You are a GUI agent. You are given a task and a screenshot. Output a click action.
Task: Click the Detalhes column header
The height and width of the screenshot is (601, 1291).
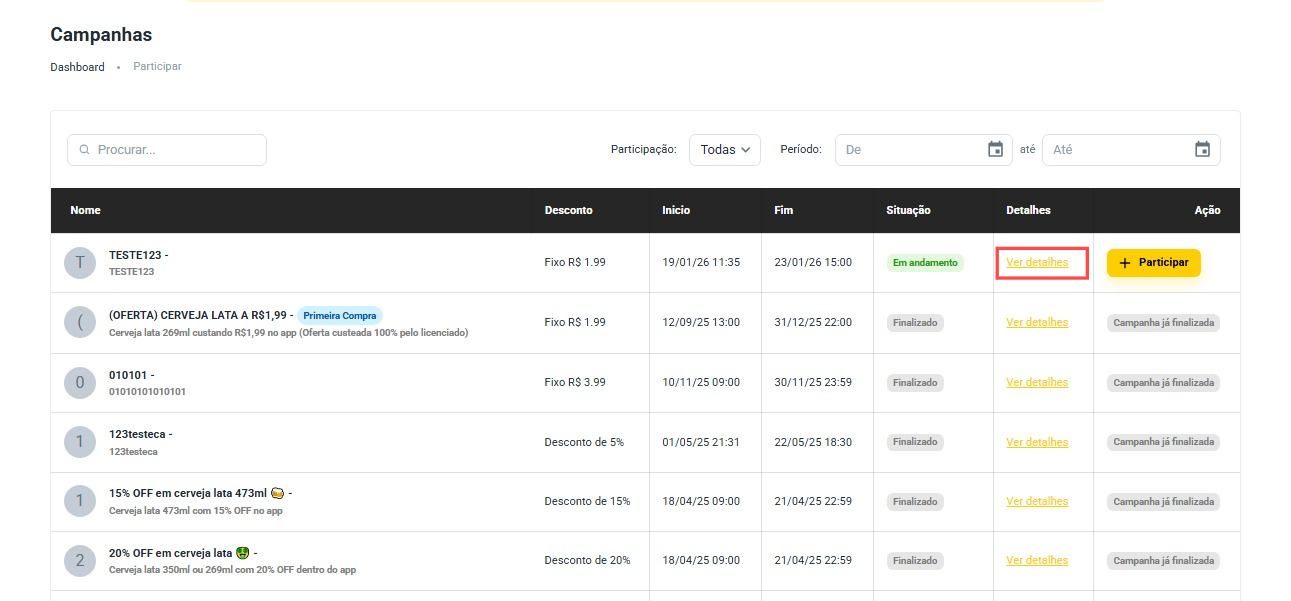(x=1028, y=210)
